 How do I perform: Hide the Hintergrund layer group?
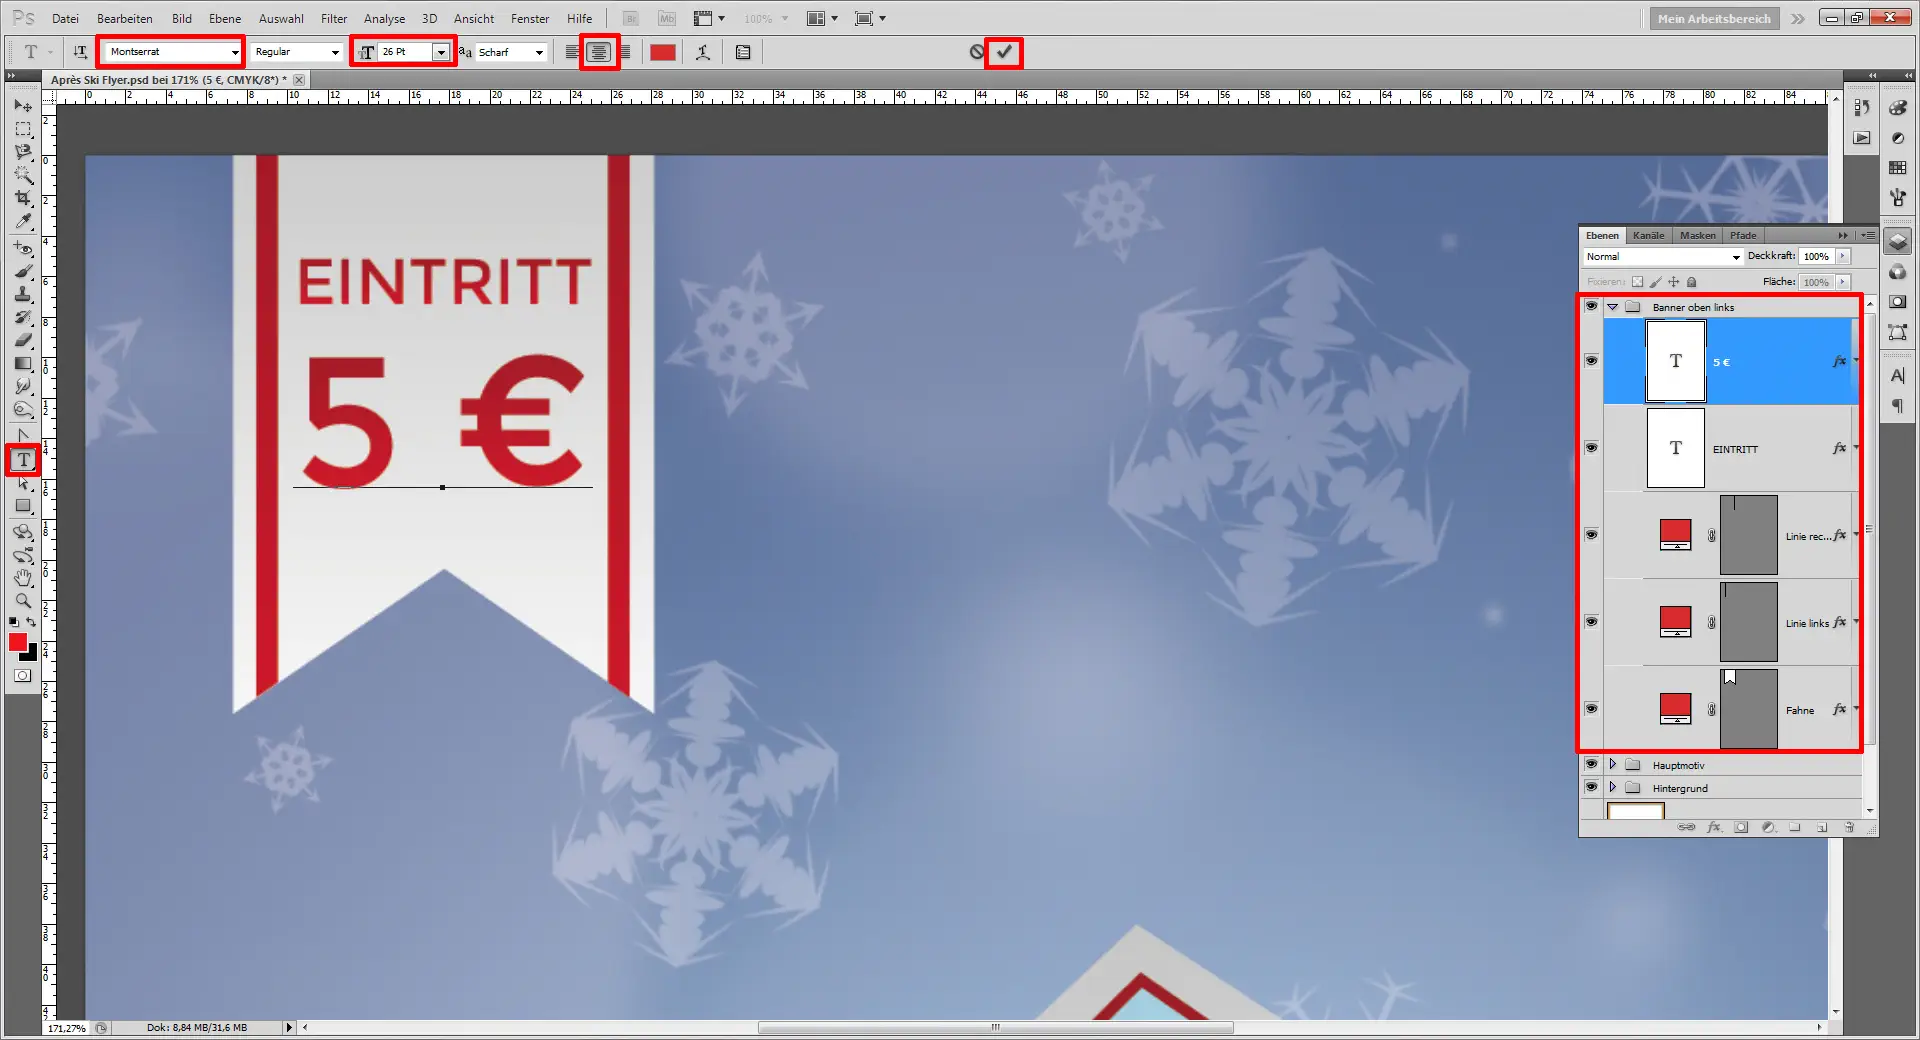[x=1591, y=788]
